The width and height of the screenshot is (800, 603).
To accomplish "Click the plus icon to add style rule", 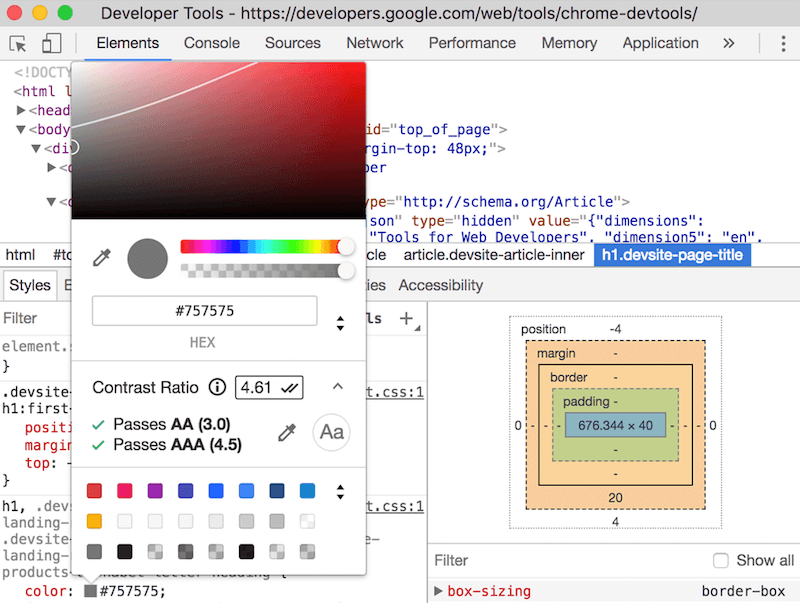I will tap(406, 318).
